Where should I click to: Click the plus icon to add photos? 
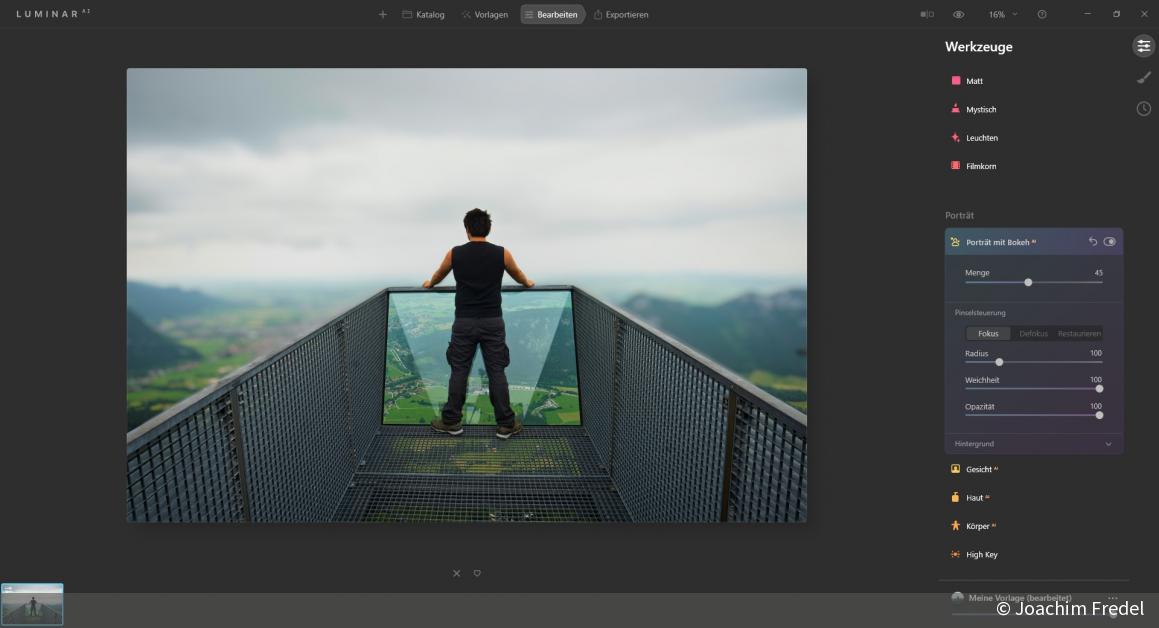pyautogui.click(x=382, y=14)
